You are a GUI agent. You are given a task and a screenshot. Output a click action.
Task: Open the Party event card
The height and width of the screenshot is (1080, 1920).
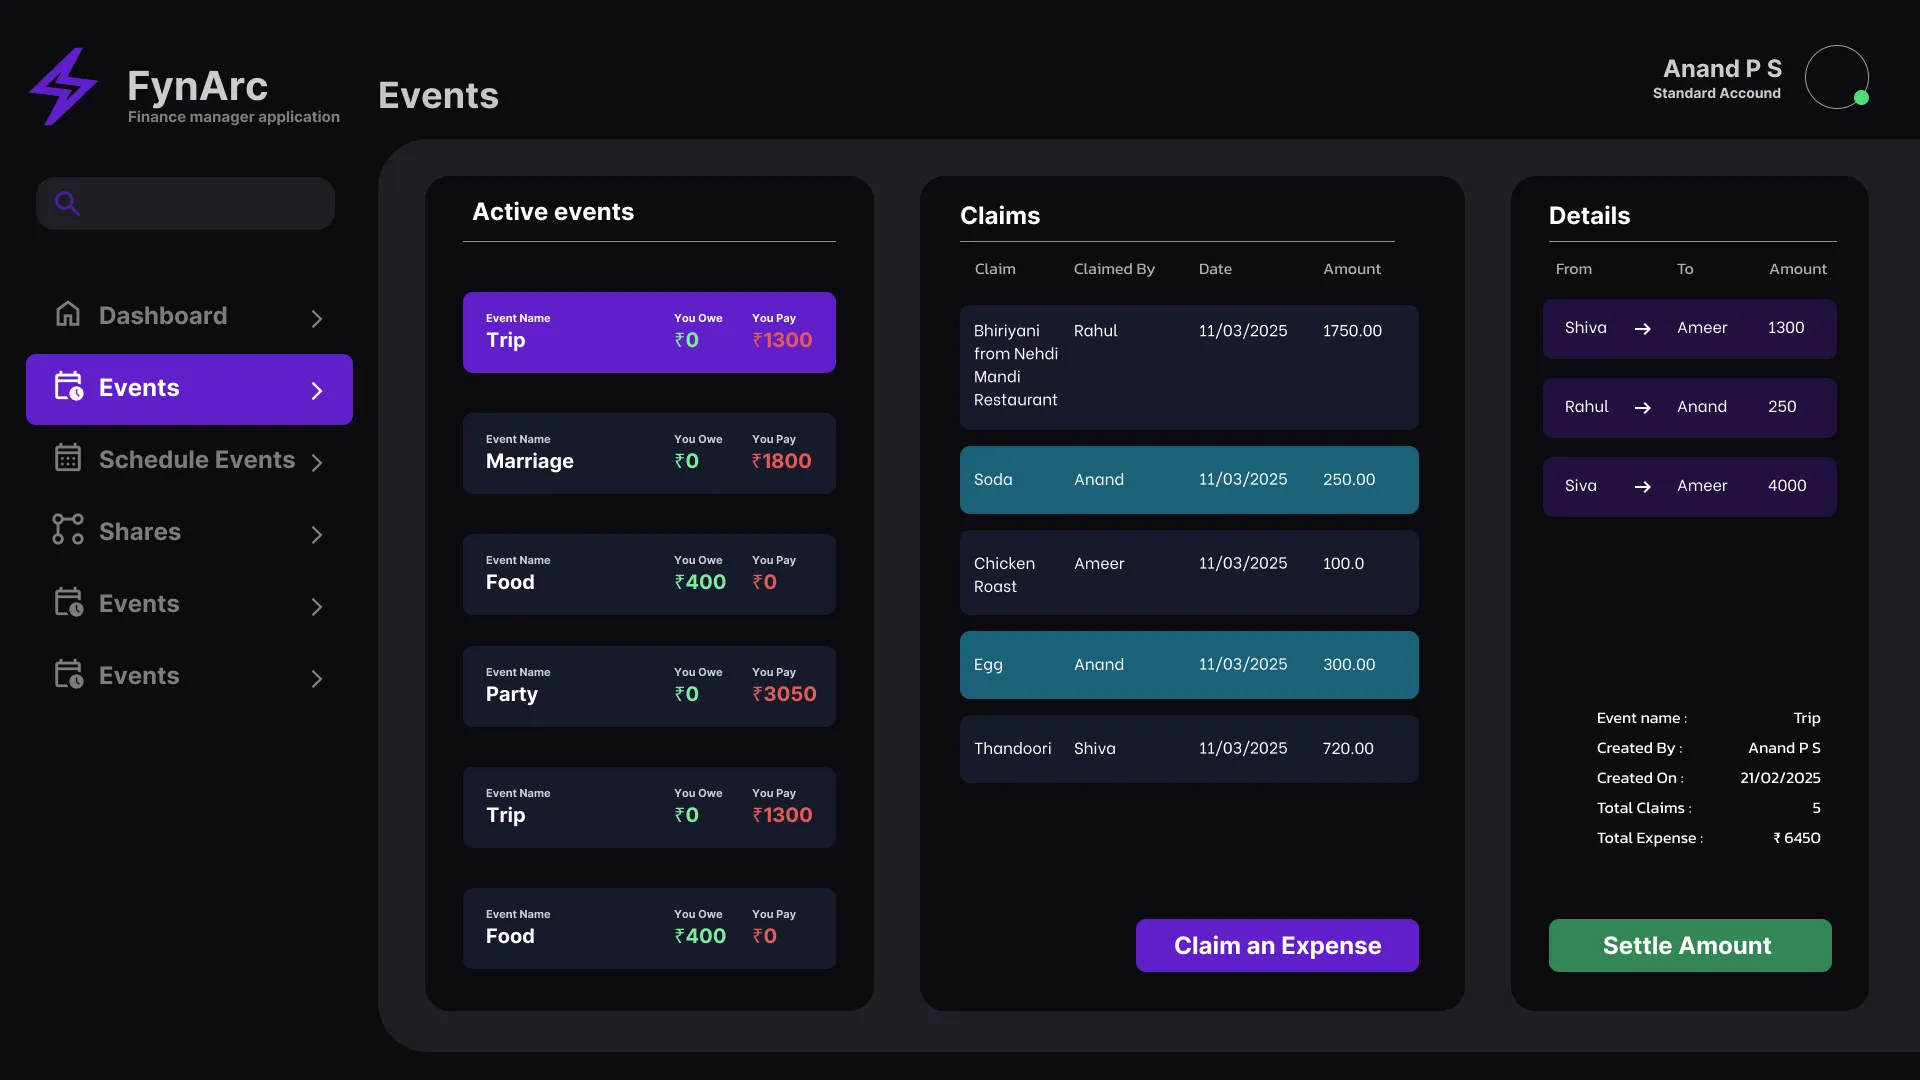649,686
